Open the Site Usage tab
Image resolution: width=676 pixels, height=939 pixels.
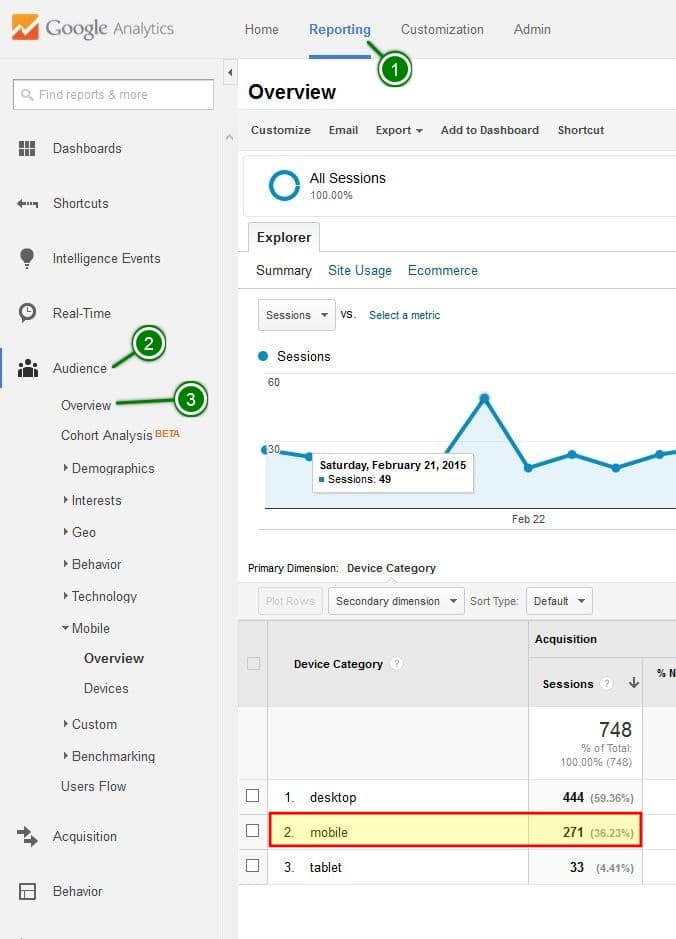pos(359,270)
